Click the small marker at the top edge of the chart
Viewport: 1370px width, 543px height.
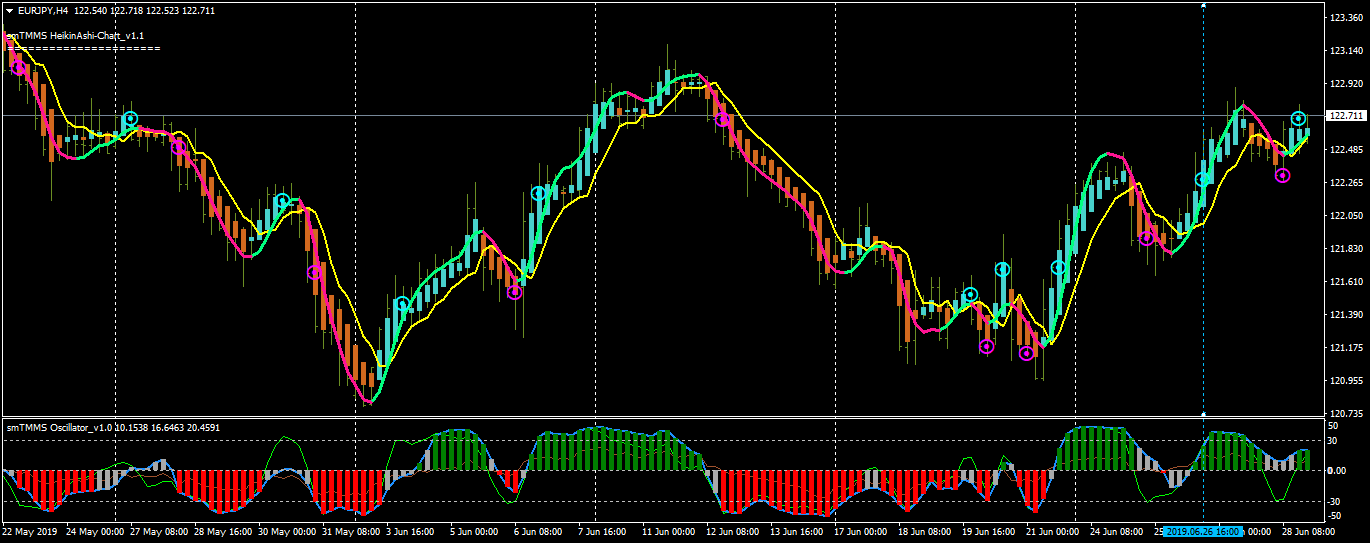(1203, 6)
